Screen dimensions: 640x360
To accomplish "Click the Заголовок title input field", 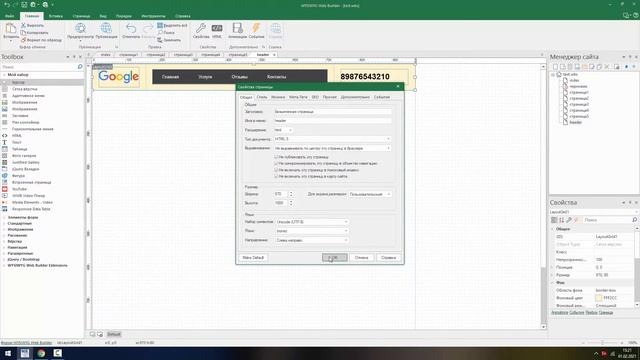I will [x=332, y=111].
